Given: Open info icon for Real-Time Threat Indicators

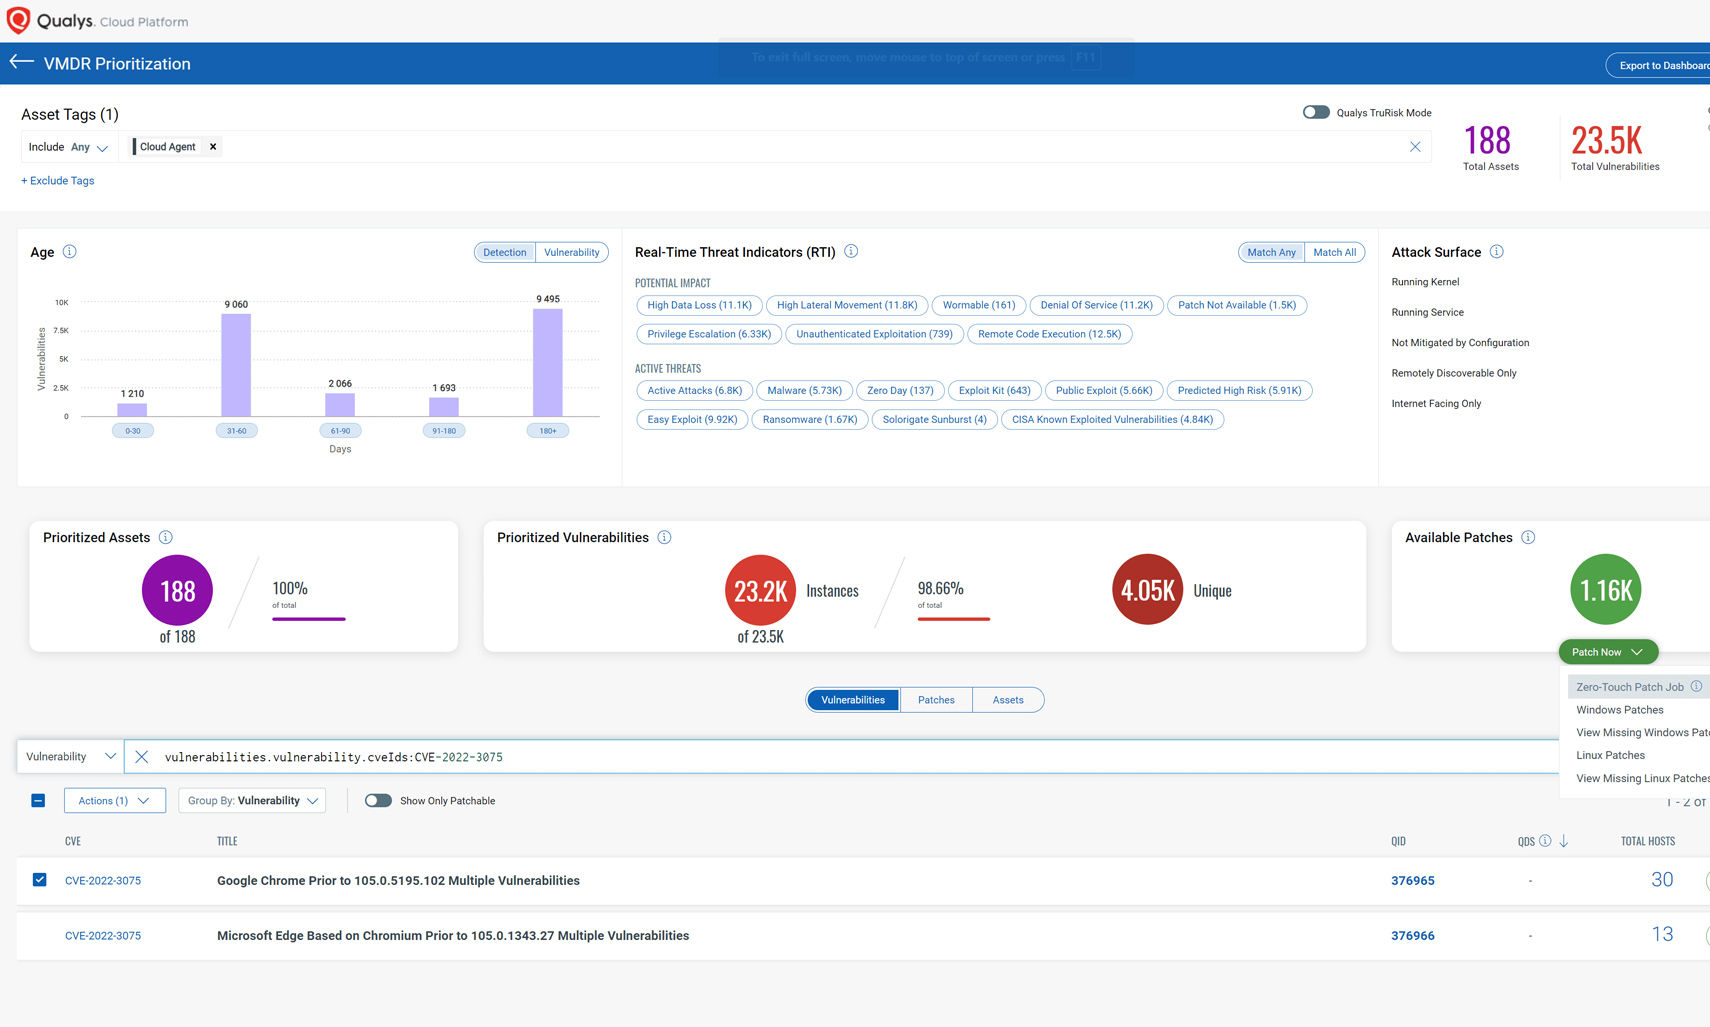Looking at the screenshot, I should pyautogui.click(x=851, y=252).
